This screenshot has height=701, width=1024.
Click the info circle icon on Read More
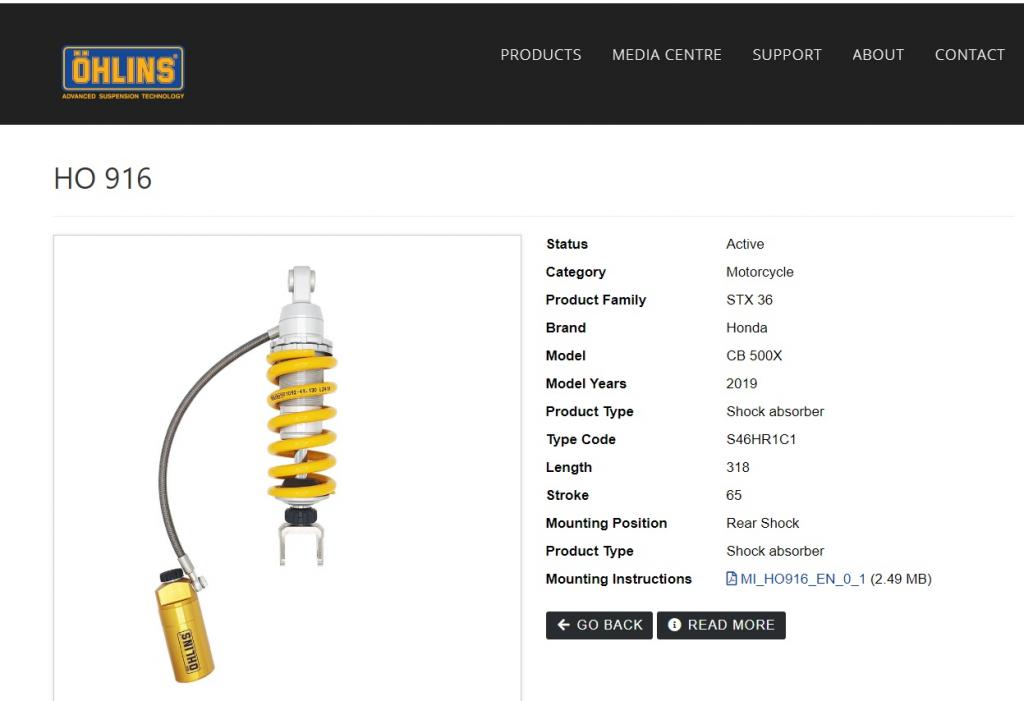pos(675,625)
